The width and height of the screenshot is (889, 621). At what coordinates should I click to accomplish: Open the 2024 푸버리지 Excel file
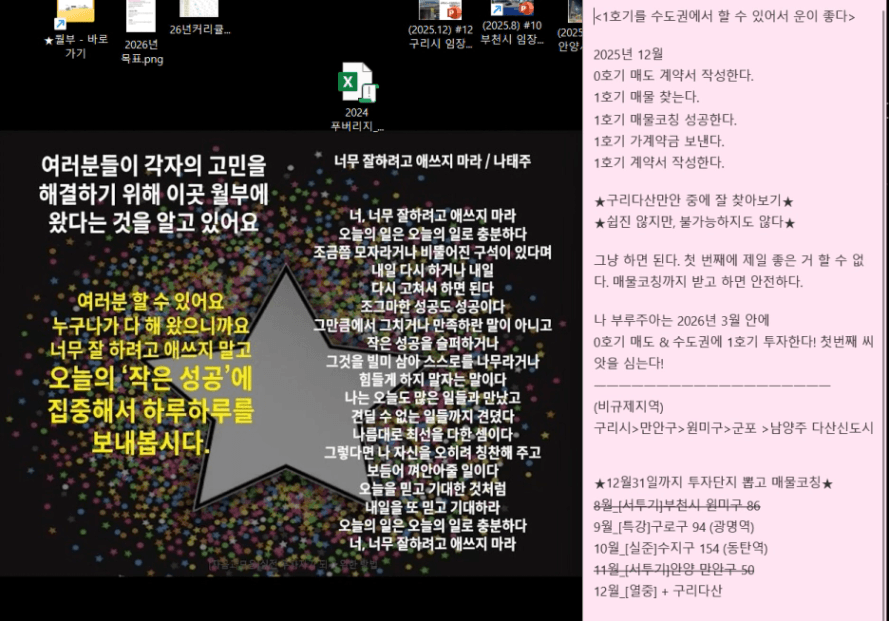point(357,97)
